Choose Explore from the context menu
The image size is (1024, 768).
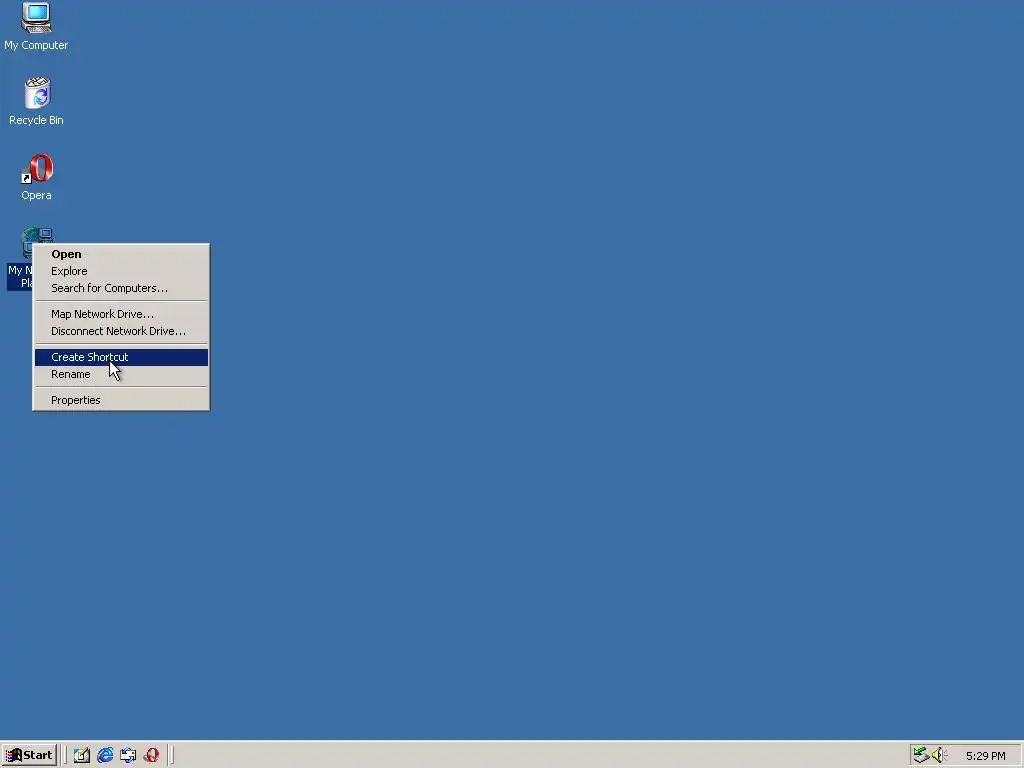[121, 271]
